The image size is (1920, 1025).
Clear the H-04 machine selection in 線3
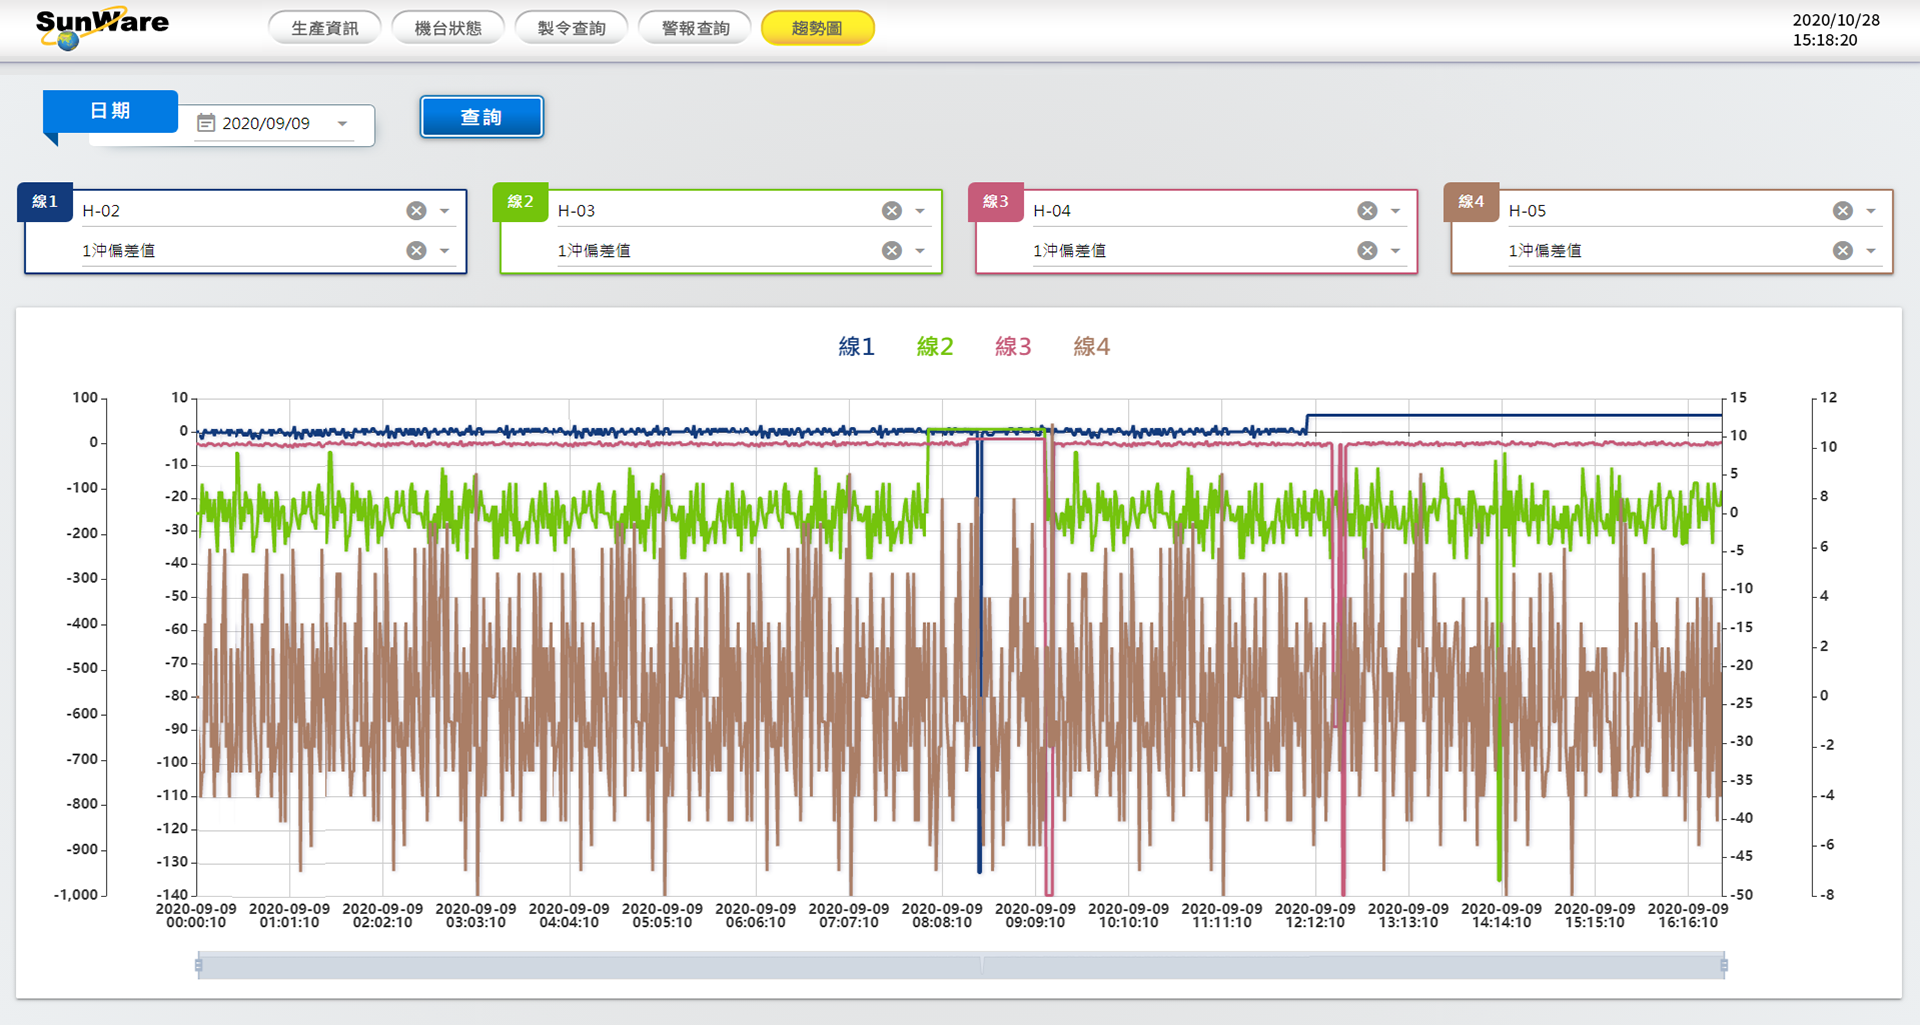tap(1367, 211)
